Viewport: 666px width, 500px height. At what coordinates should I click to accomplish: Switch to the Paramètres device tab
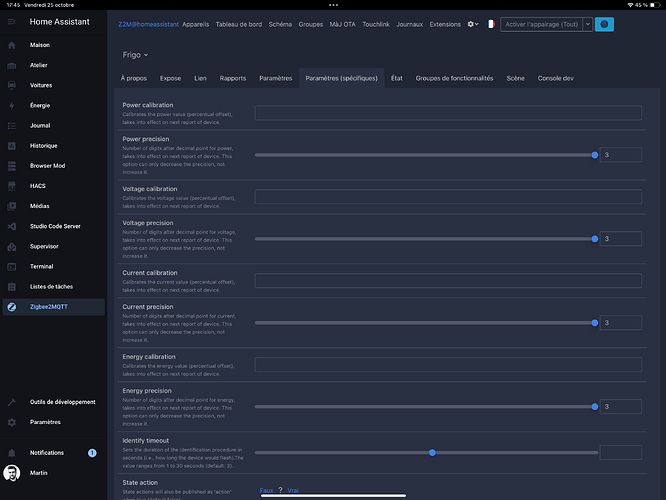pos(276,78)
